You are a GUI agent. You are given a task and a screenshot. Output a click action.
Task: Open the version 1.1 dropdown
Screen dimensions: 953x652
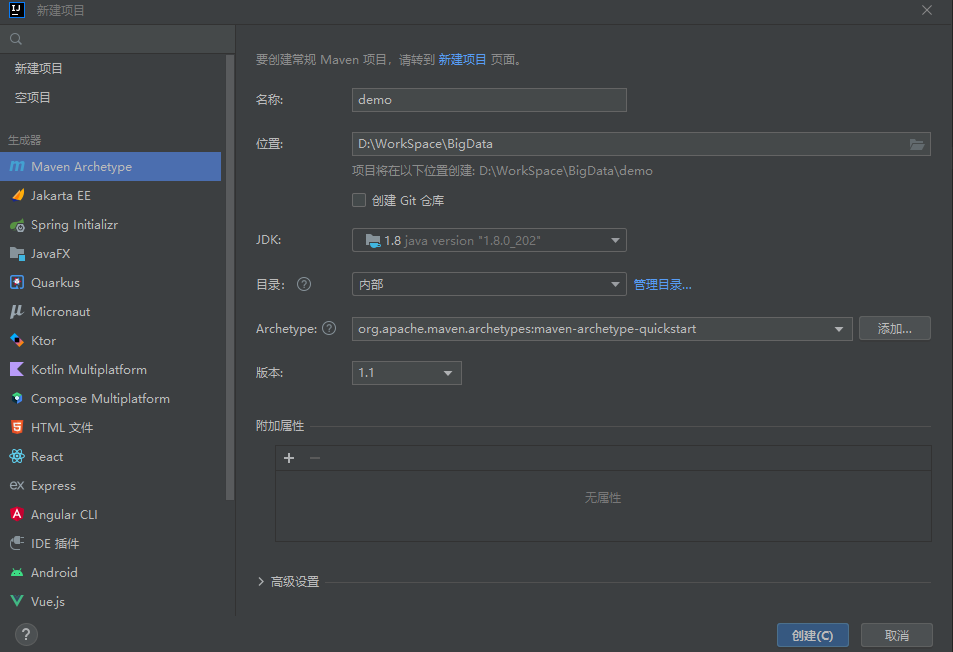407,373
